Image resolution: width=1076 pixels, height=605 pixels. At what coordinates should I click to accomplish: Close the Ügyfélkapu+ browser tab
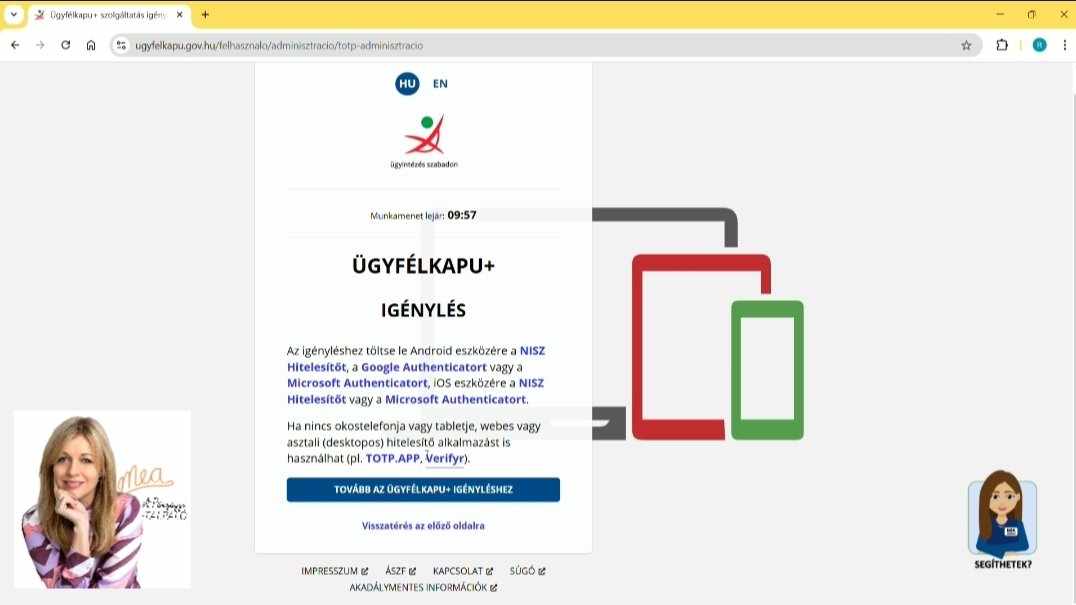coord(180,14)
